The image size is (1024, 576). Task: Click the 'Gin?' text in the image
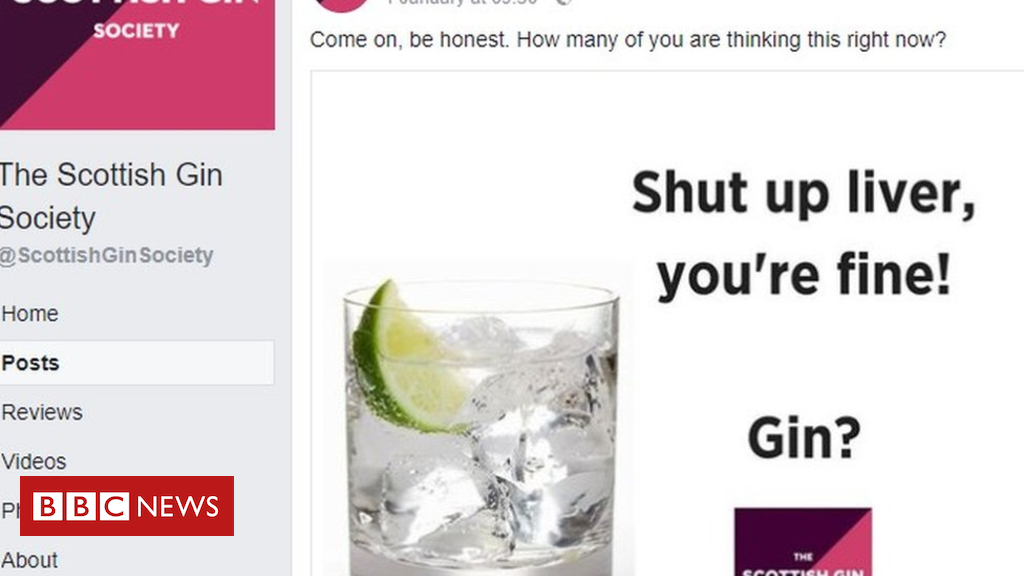tap(804, 438)
